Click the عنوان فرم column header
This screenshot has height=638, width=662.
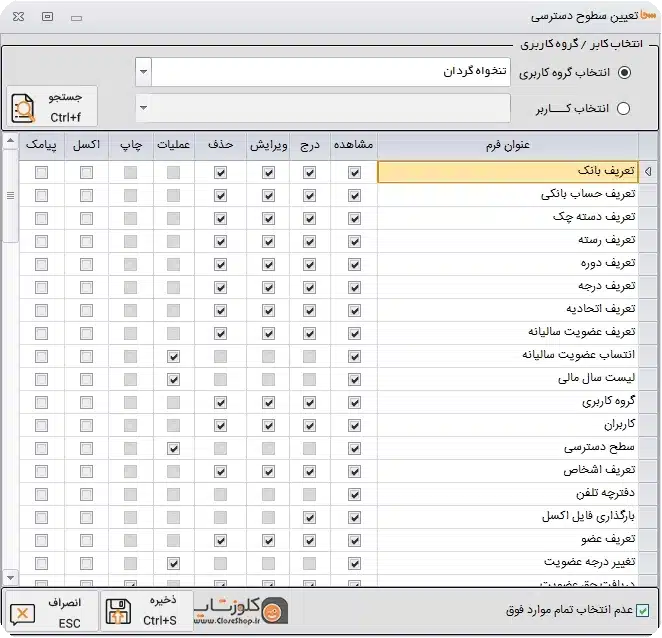(x=507, y=145)
